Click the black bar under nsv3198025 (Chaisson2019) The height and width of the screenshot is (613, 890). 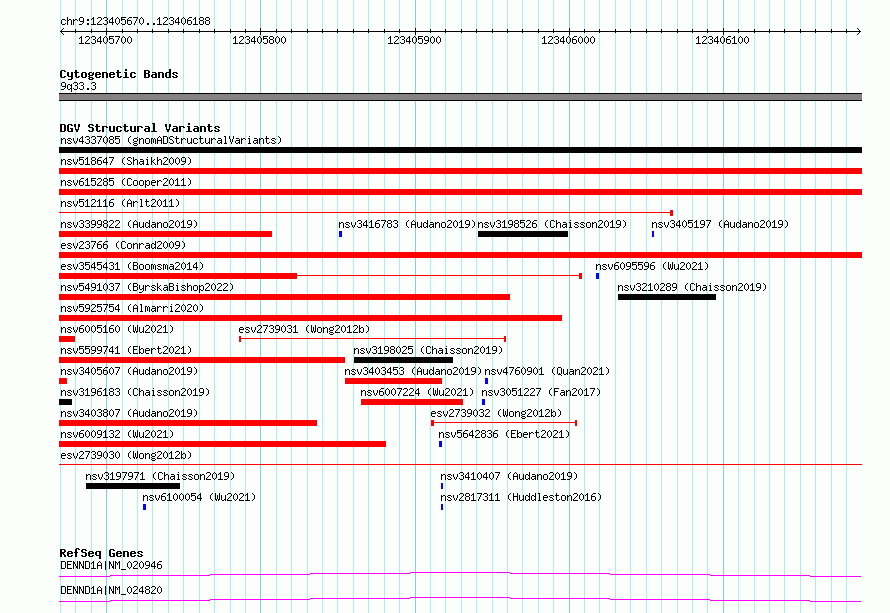(x=403, y=360)
